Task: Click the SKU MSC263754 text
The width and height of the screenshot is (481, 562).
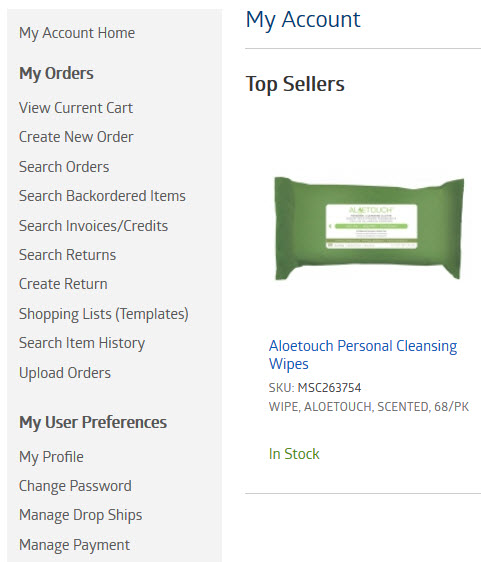Action: coord(315,388)
